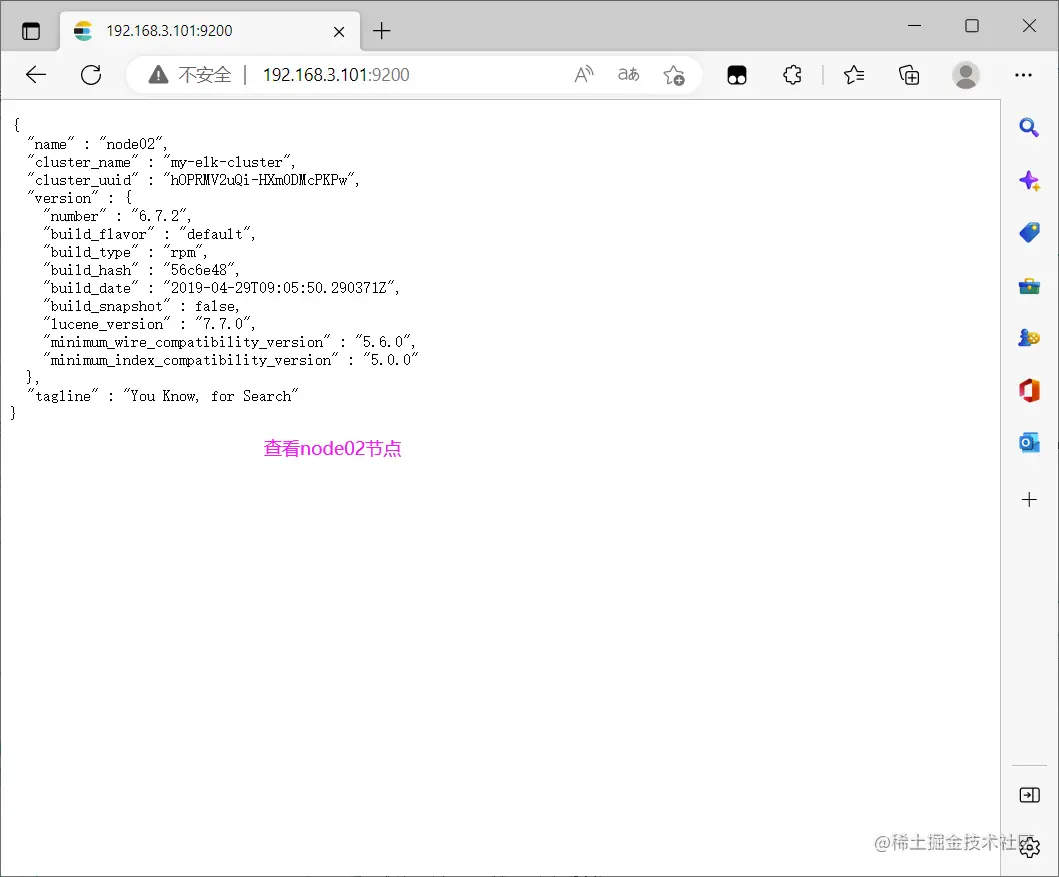Image resolution: width=1059 pixels, height=877 pixels.
Task: Click the build_snapshot "false" value
Action: pos(215,307)
